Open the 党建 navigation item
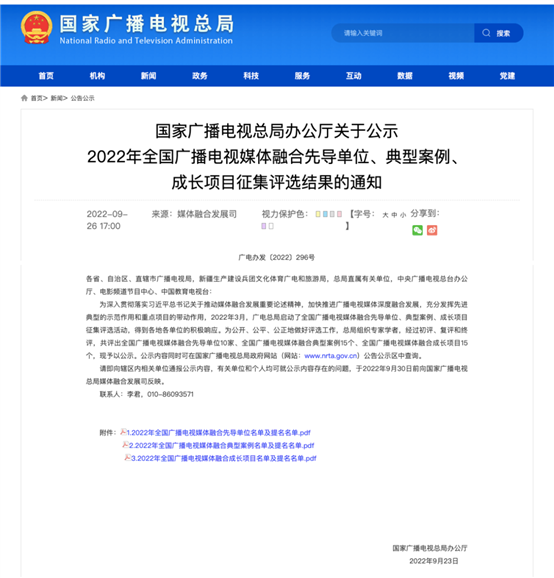This screenshot has width=554, height=578. tap(507, 76)
